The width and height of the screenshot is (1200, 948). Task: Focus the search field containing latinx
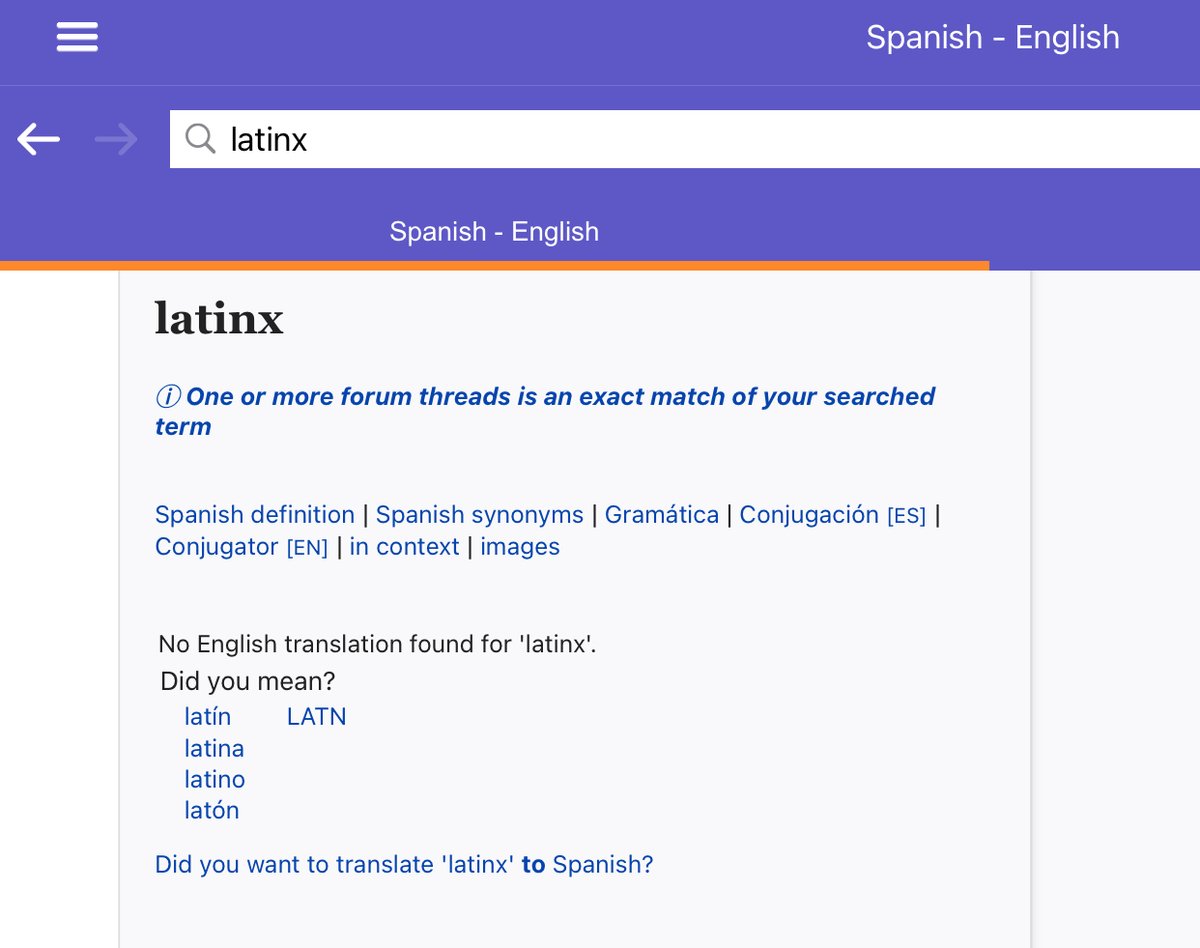(x=685, y=139)
